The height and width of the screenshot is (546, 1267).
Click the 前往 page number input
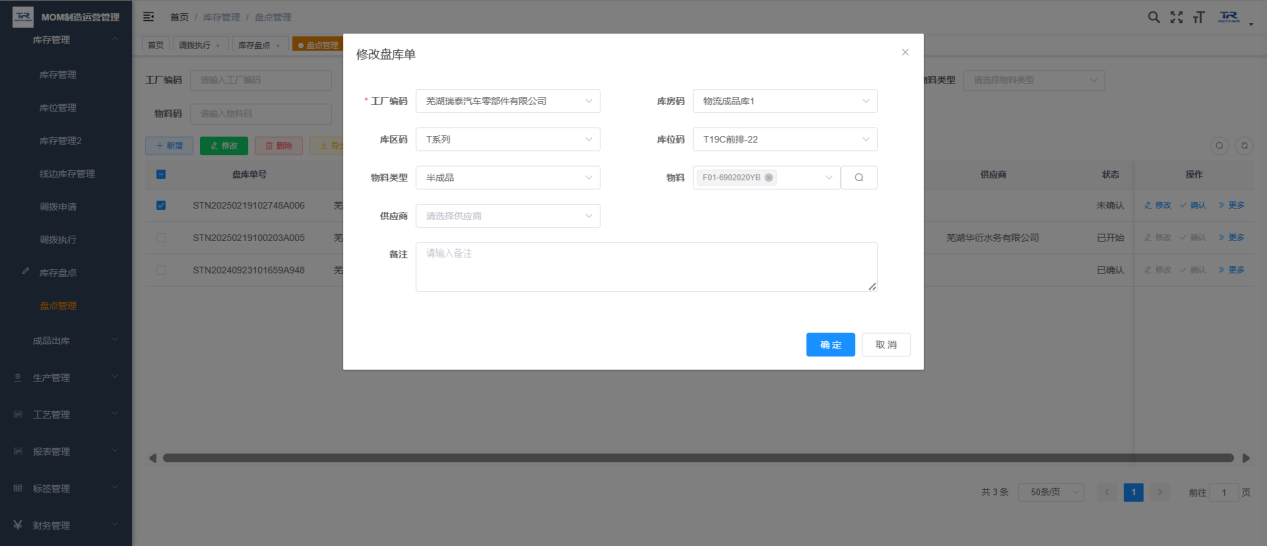[x=1224, y=492]
